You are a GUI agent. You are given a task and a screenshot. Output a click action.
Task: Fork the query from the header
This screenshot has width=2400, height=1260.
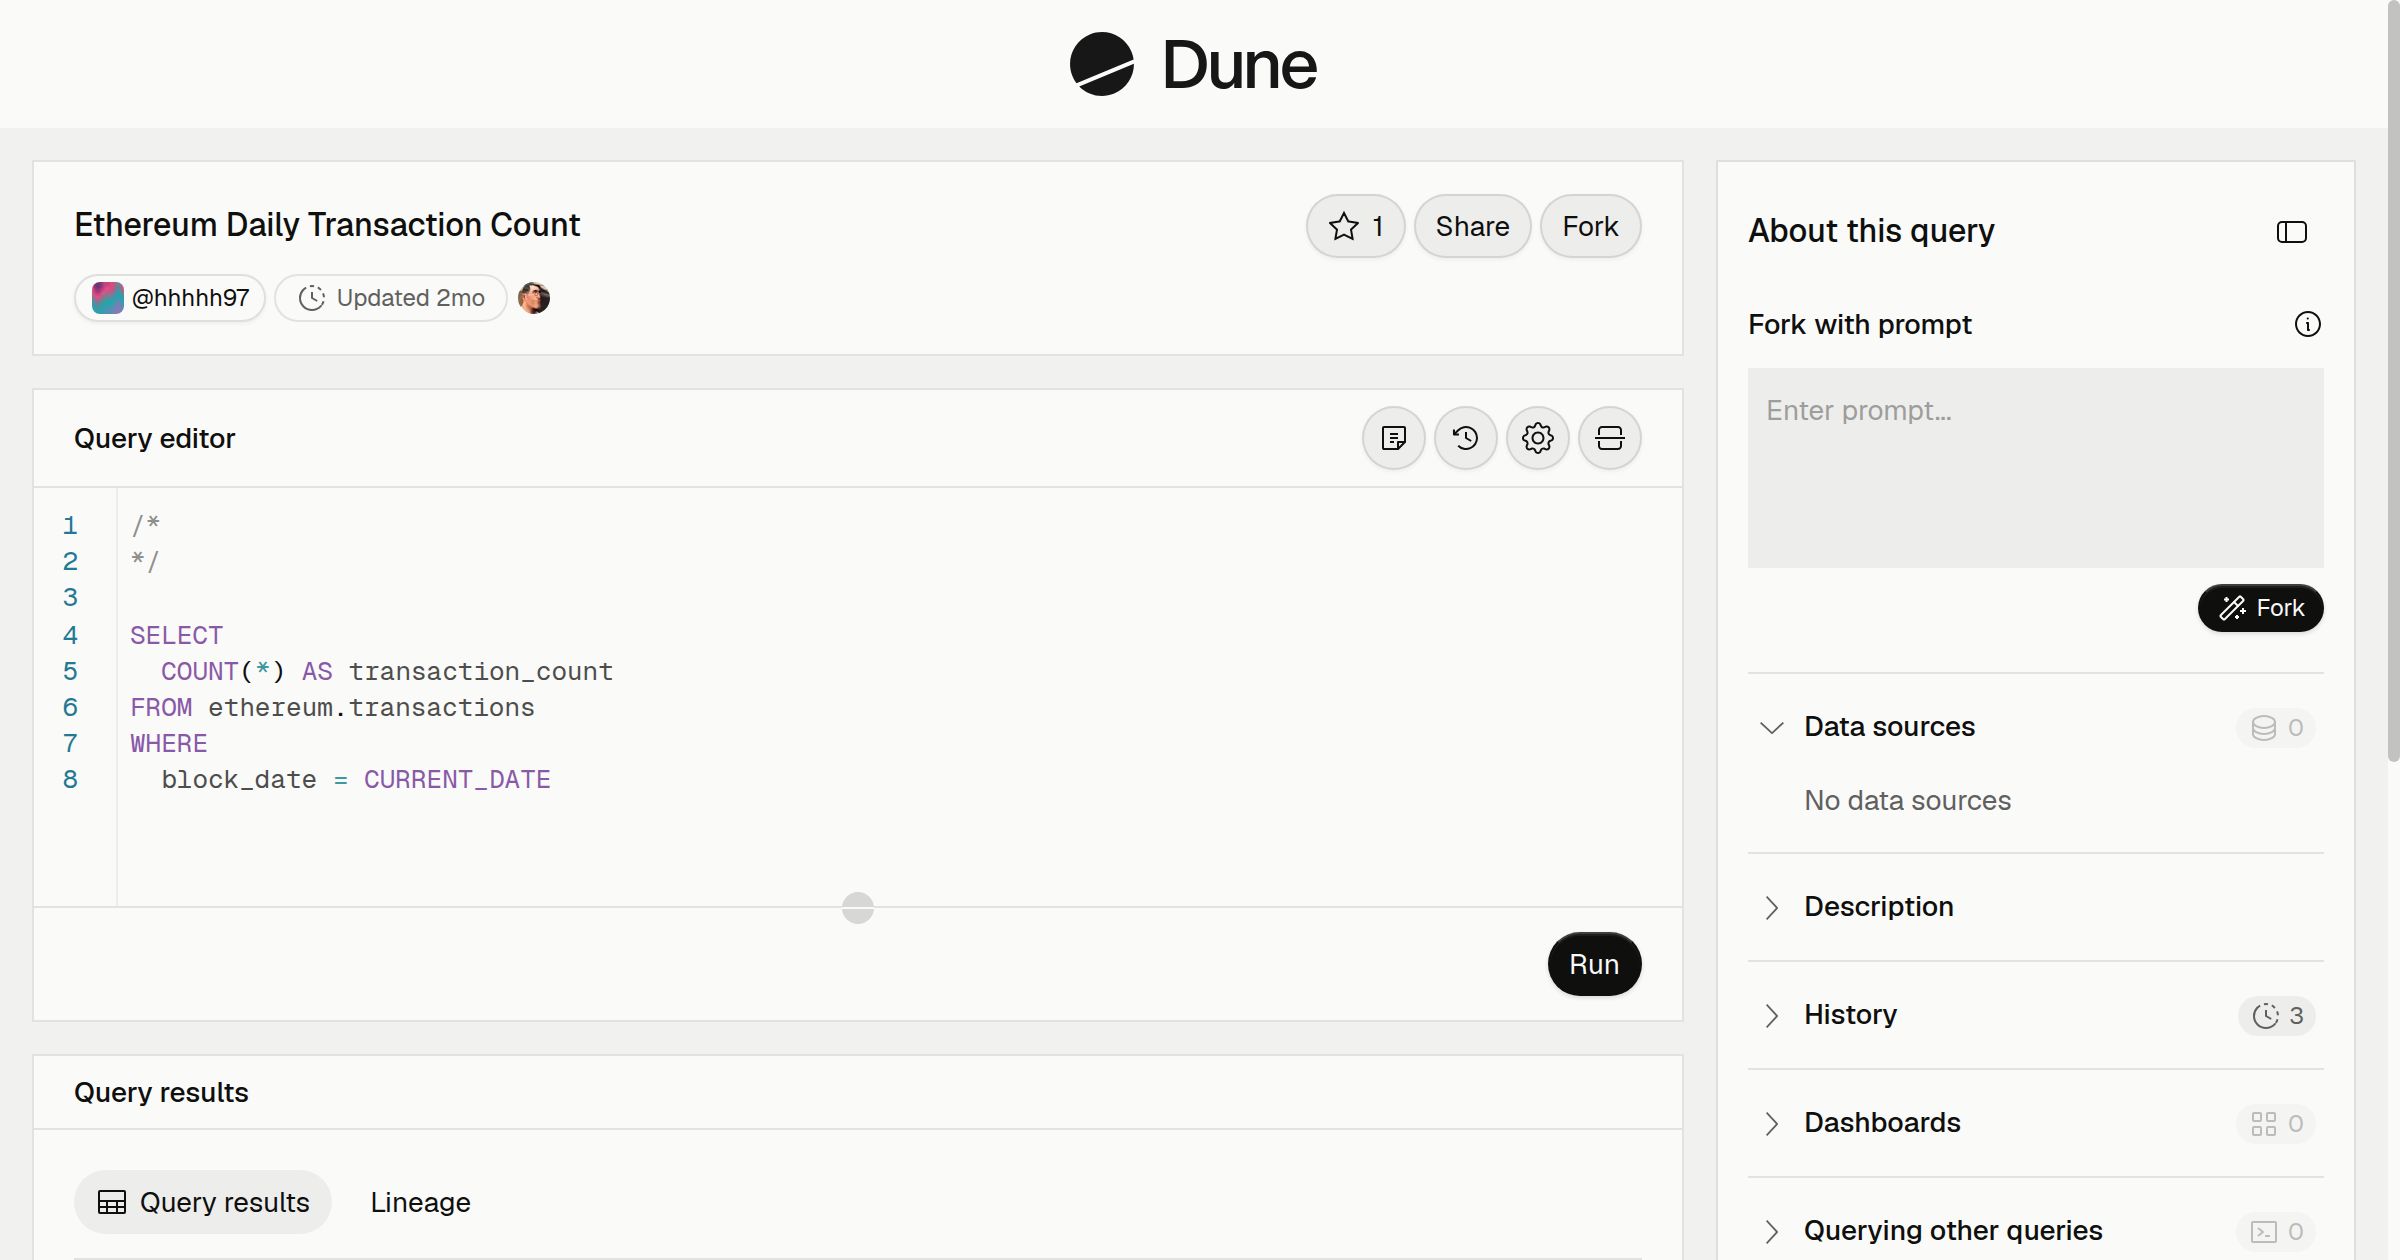click(1590, 226)
